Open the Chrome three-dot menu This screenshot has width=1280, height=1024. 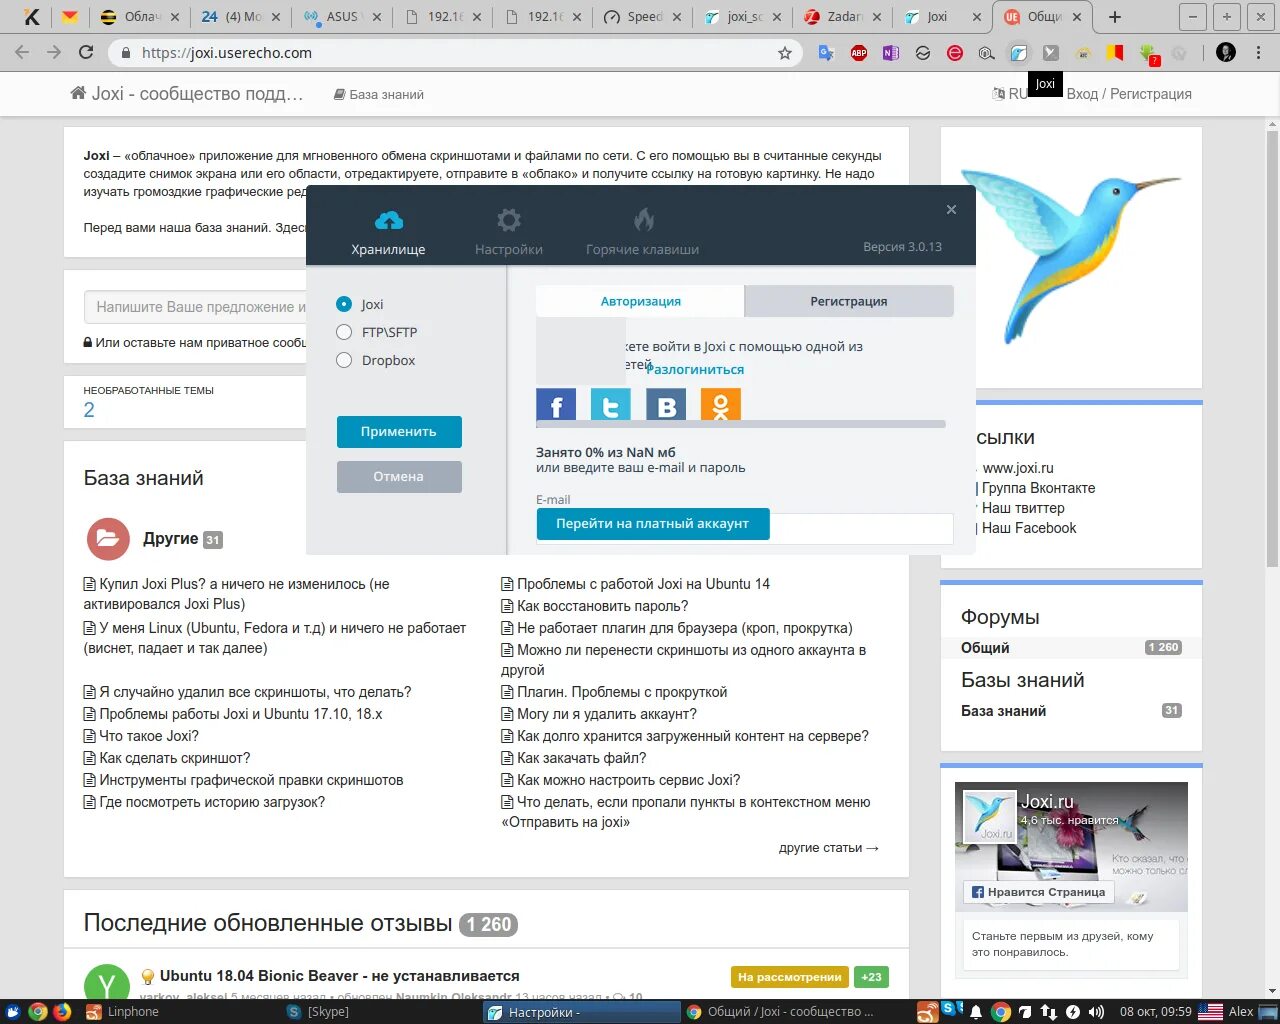point(1259,53)
